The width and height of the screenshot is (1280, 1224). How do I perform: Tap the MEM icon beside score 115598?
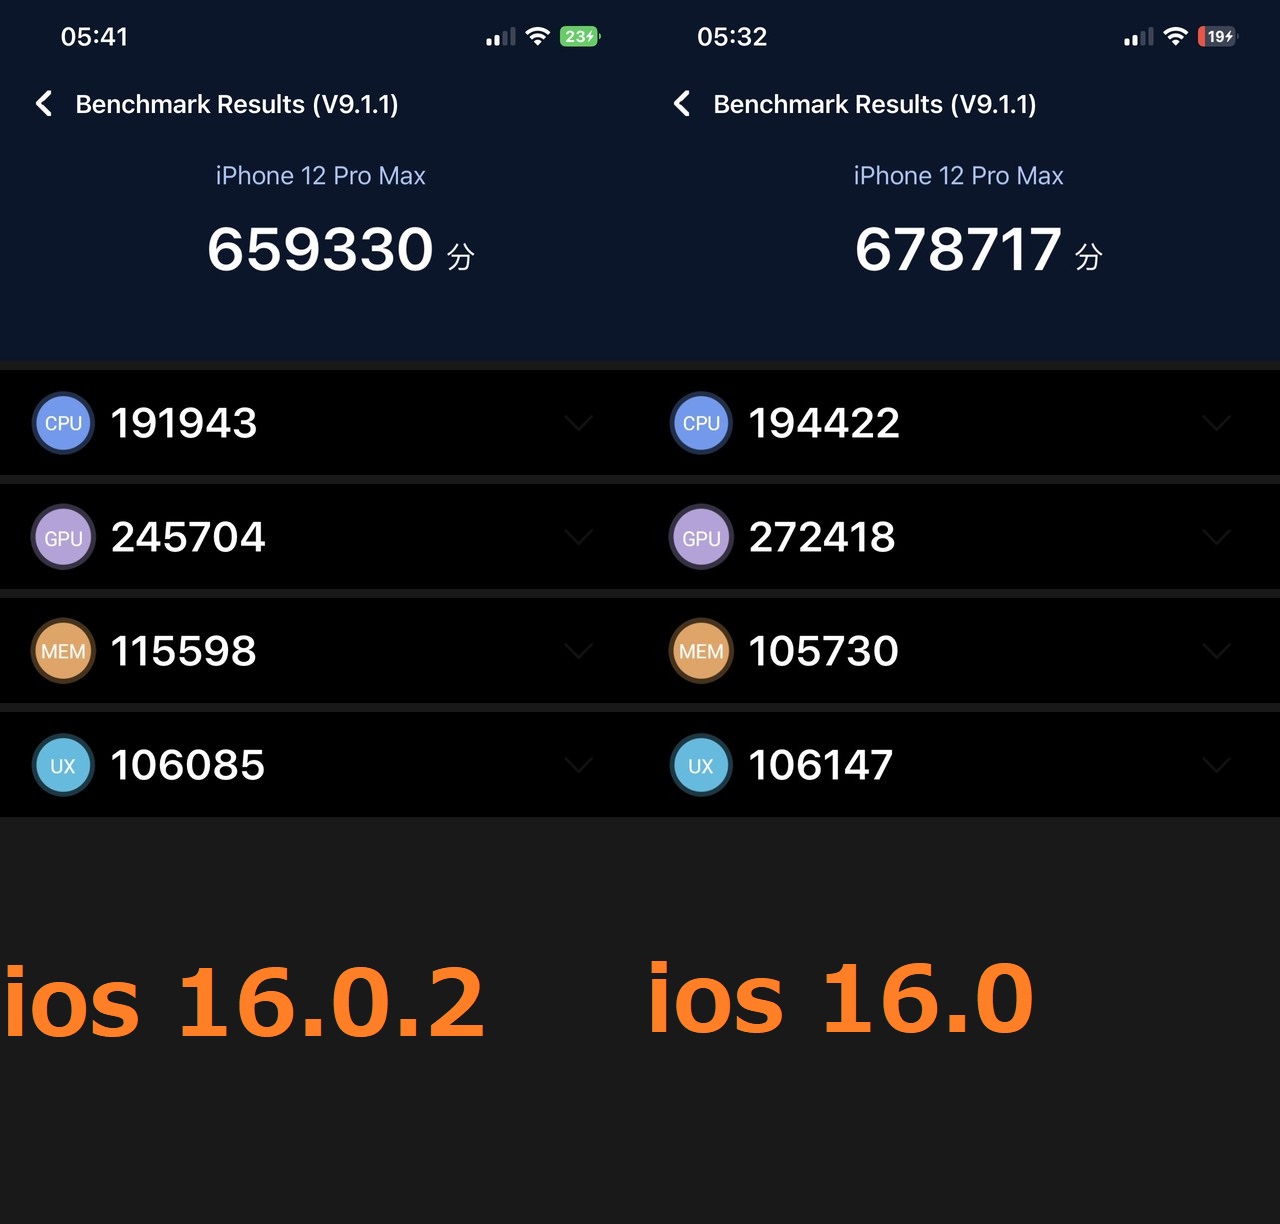[63, 651]
